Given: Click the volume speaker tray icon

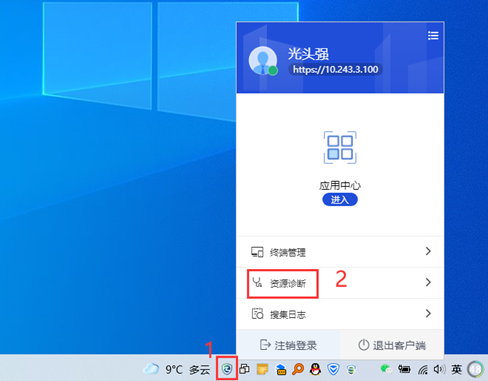Looking at the screenshot, I should coord(439,369).
